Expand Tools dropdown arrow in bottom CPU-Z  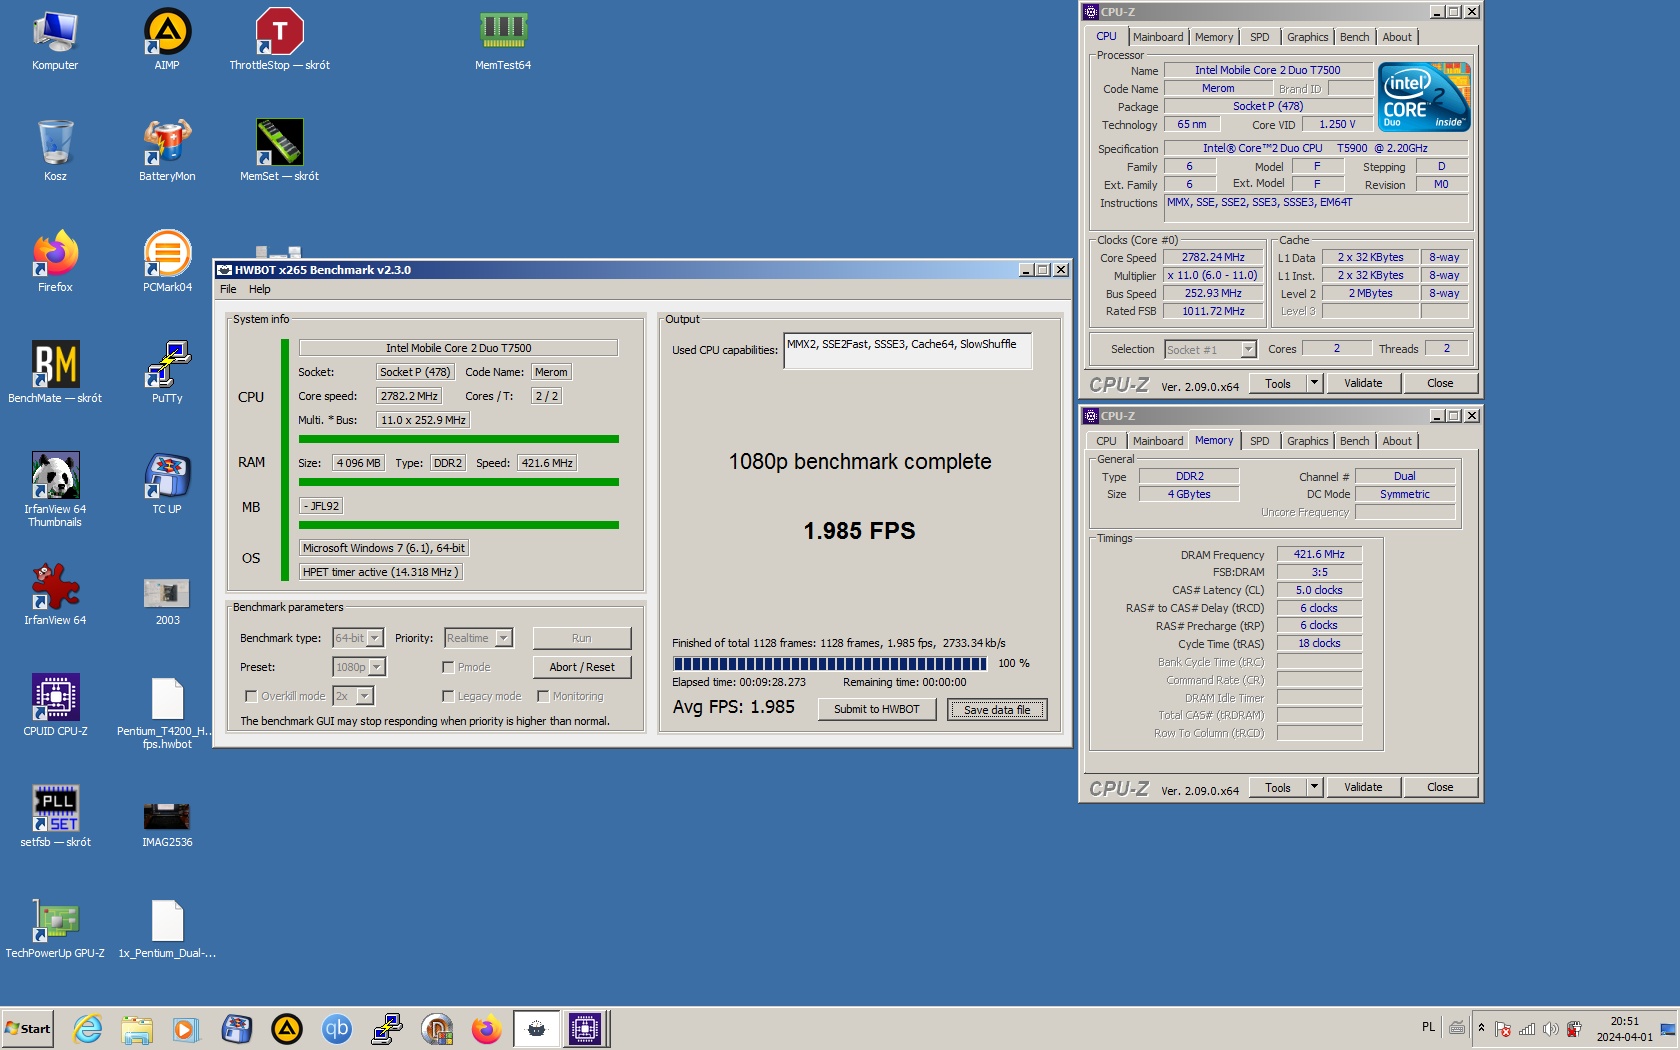1314,787
